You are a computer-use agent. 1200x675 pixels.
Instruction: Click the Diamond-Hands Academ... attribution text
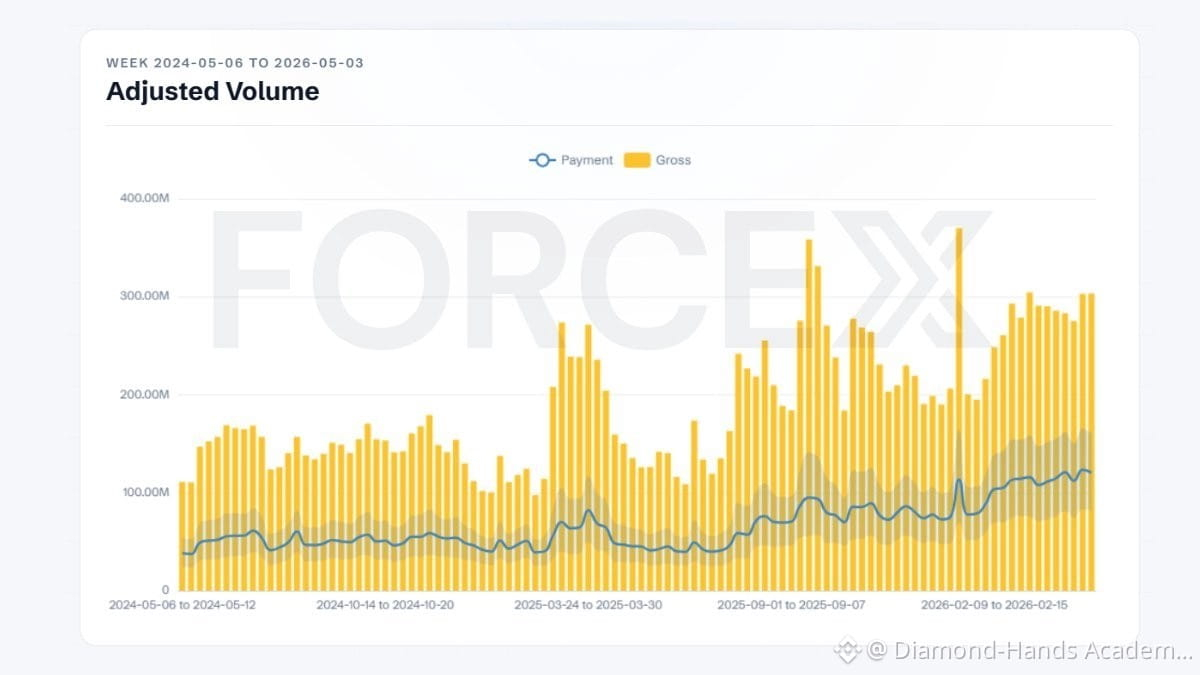coord(1030,651)
